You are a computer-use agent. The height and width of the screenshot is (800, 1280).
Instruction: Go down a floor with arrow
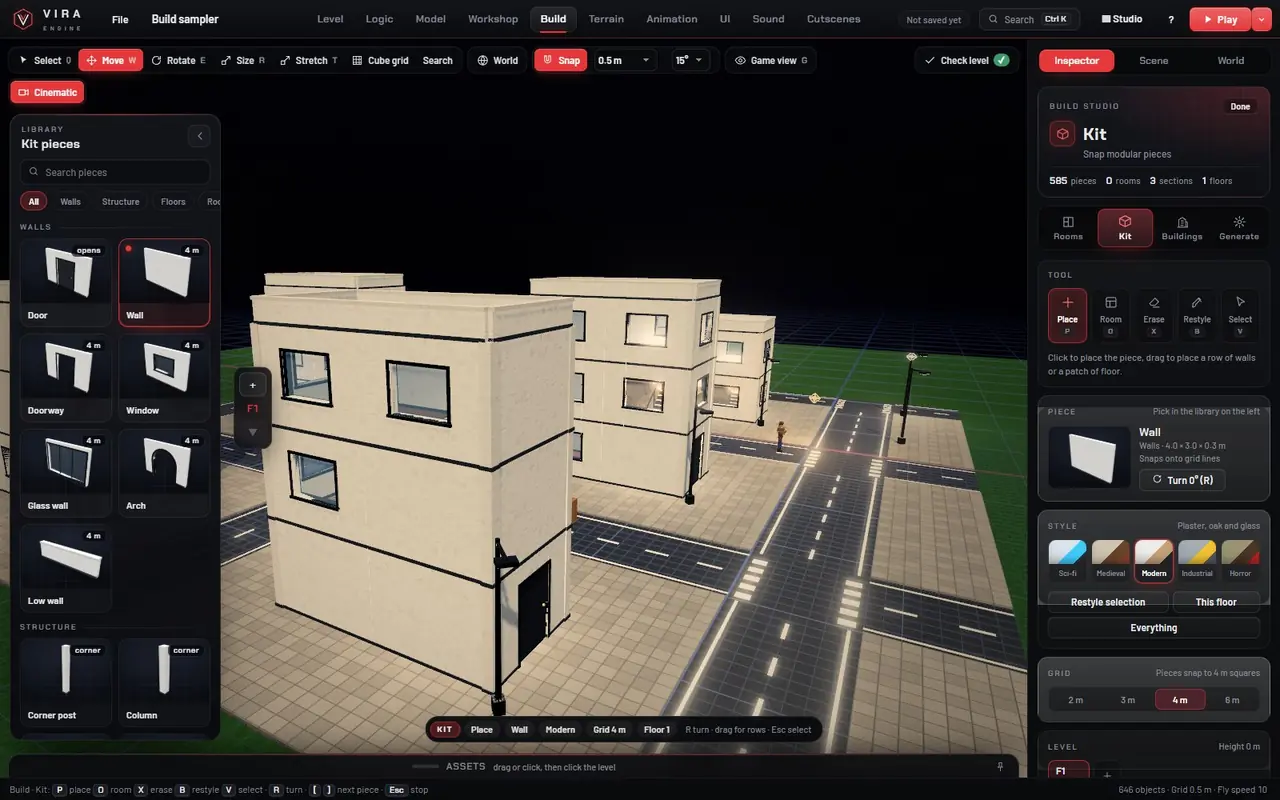252,432
